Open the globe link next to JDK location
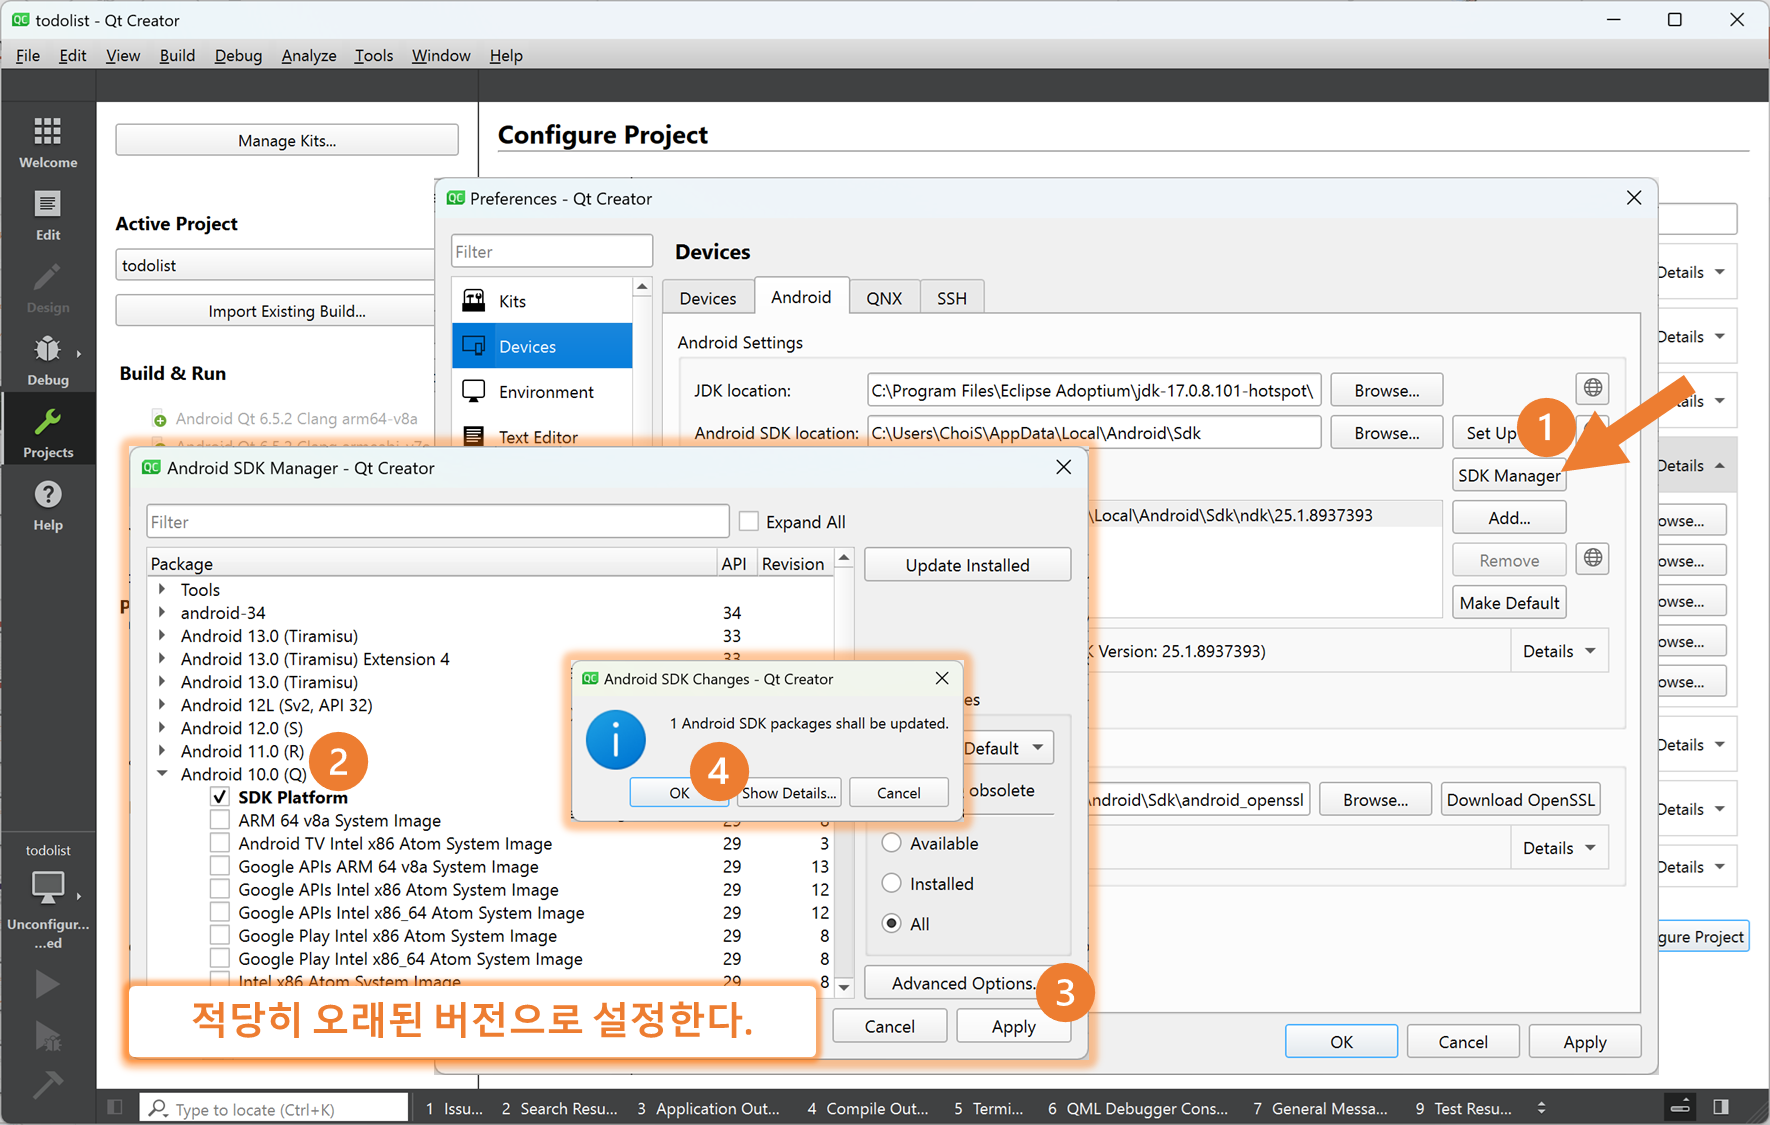Image resolution: width=1770 pixels, height=1125 pixels. 1593,388
